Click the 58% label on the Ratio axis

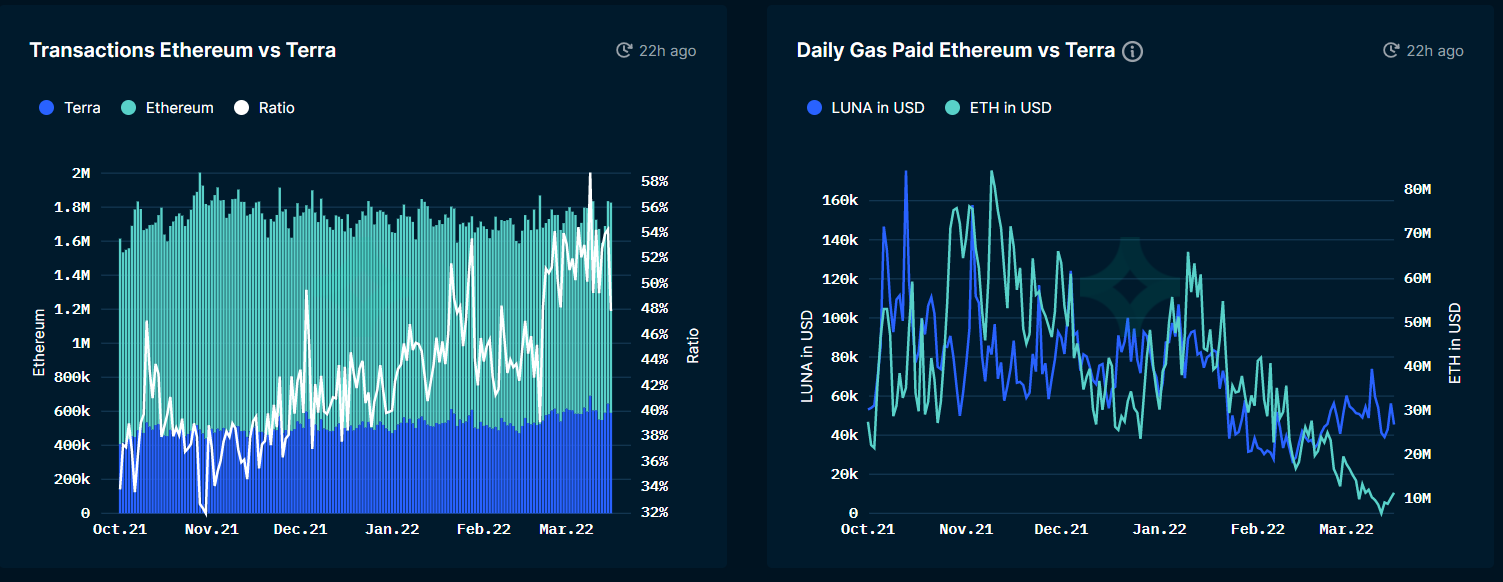tap(654, 181)
